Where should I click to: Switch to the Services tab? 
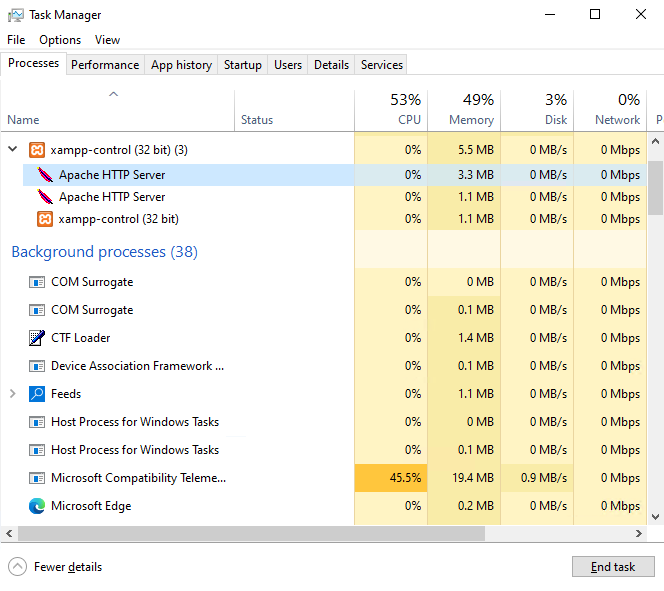pyautogui.click(x=382, y=65)
